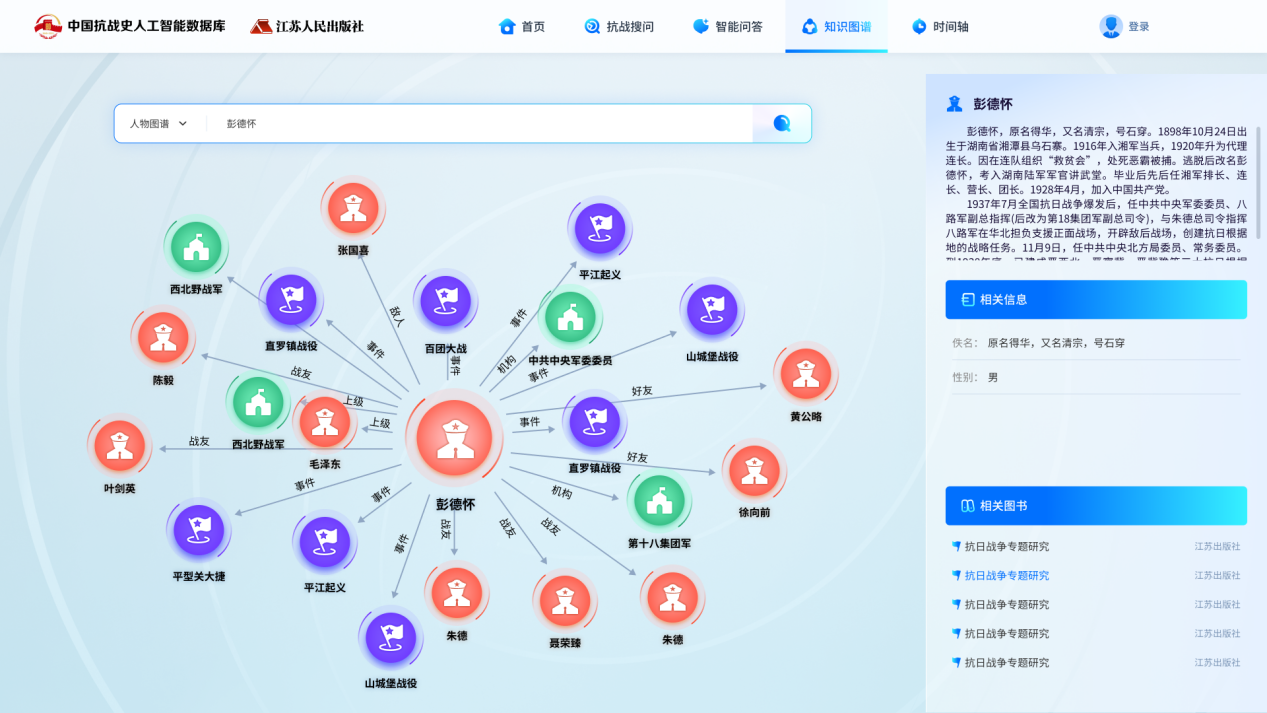Open the 黄公略 person node
The image size is (1267, 713).
805,374
